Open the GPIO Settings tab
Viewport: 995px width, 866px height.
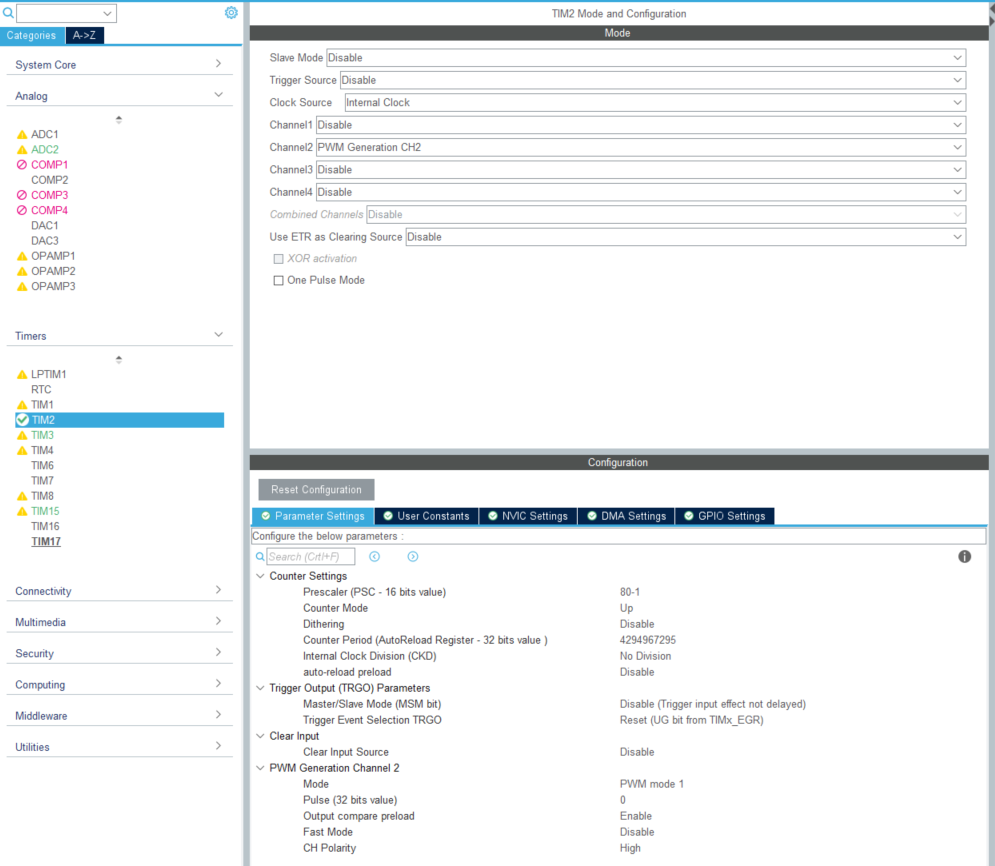click(725, 516)
